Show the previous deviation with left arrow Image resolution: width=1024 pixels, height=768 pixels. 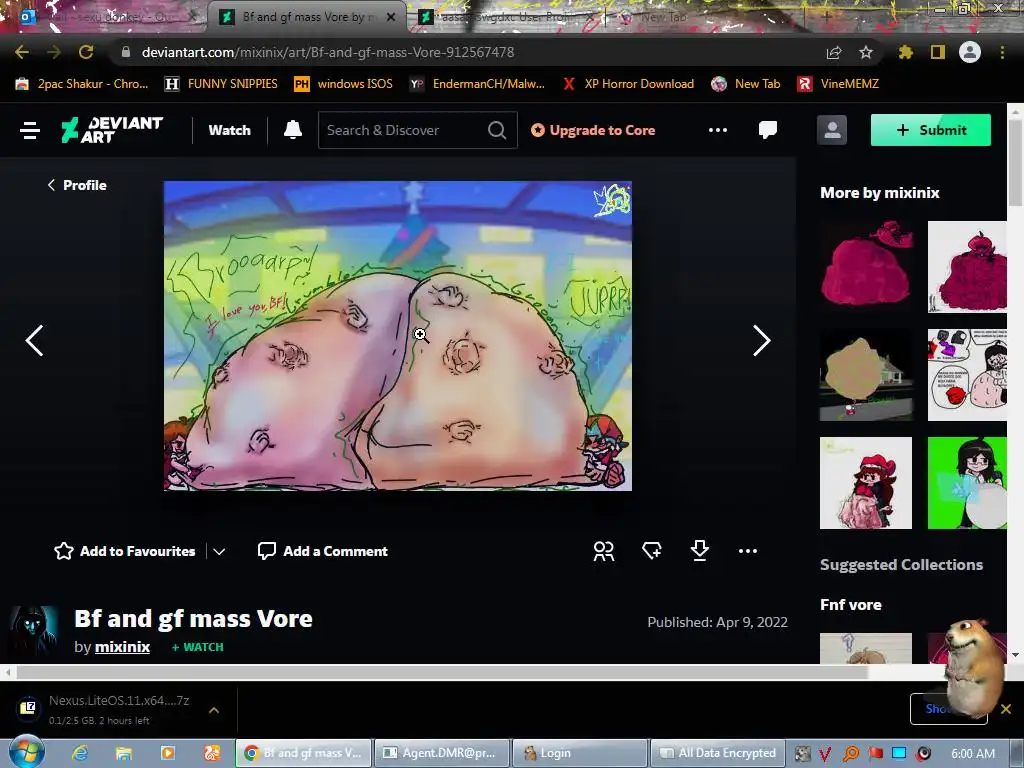pos(34,340)
